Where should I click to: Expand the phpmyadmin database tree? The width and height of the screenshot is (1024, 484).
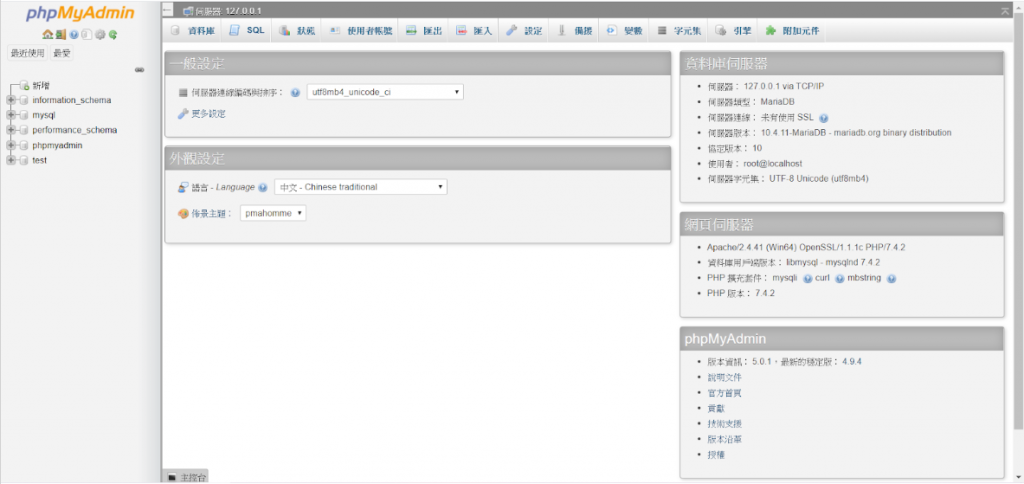pyautogui.click(x=10, y=145)
